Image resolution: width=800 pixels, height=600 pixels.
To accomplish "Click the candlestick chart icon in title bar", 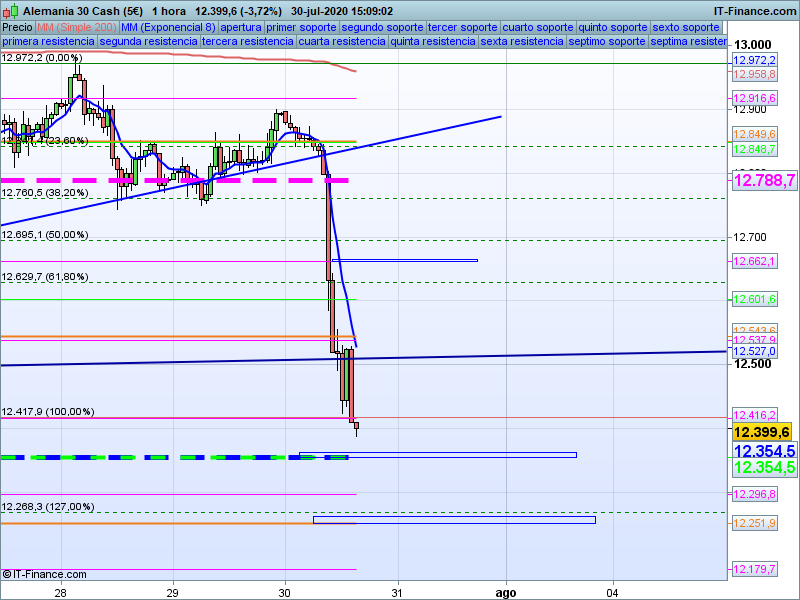I will tap(10, 10).
